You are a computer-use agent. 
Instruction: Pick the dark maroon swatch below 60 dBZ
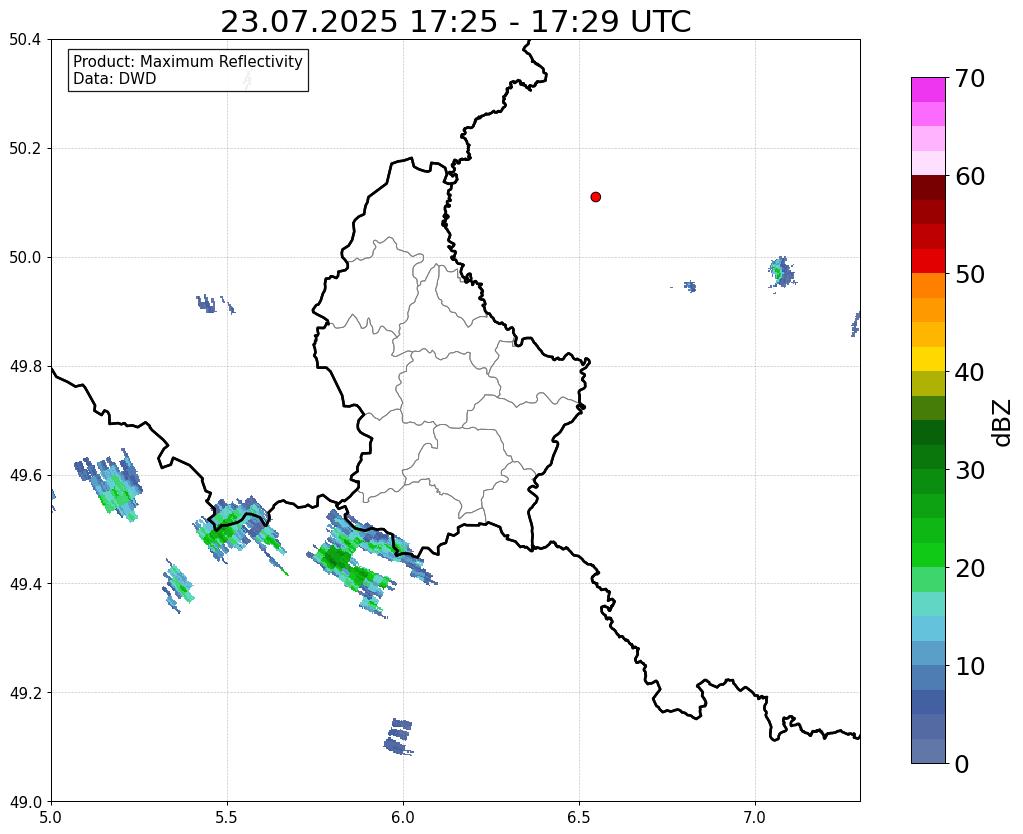(x=928, y=188)
